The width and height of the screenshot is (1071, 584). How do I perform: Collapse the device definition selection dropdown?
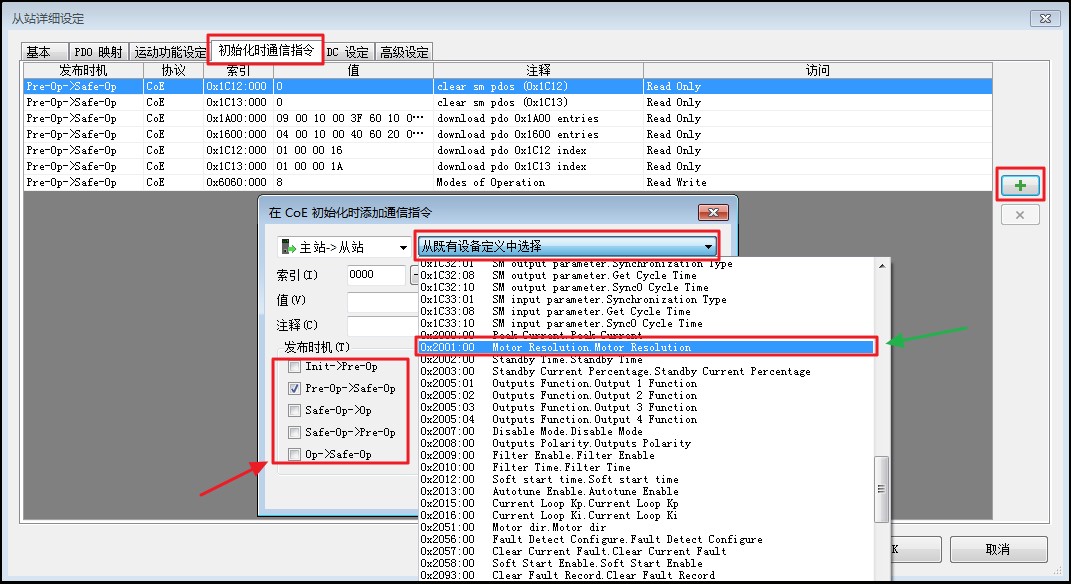[709, 247]
